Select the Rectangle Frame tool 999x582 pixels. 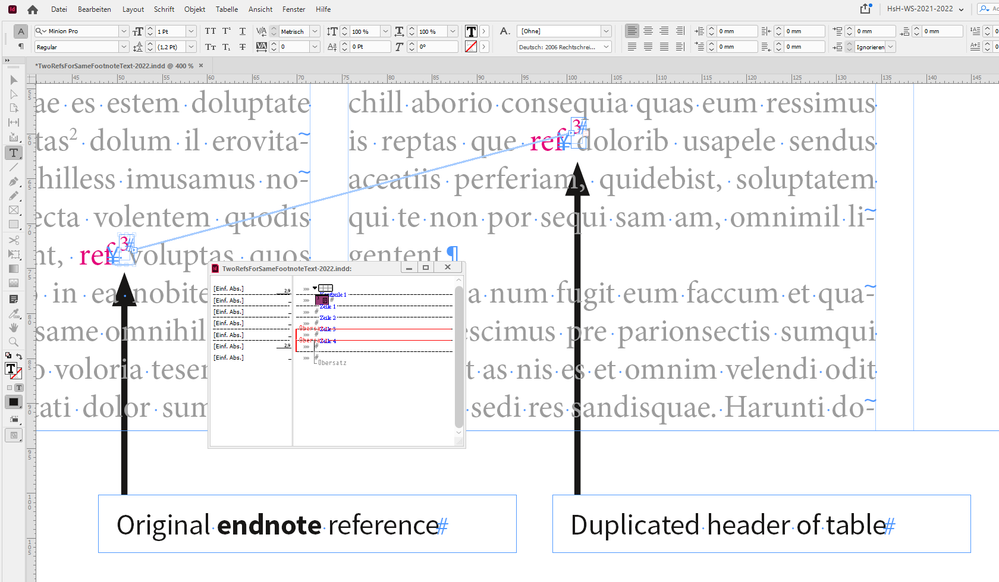13,210
